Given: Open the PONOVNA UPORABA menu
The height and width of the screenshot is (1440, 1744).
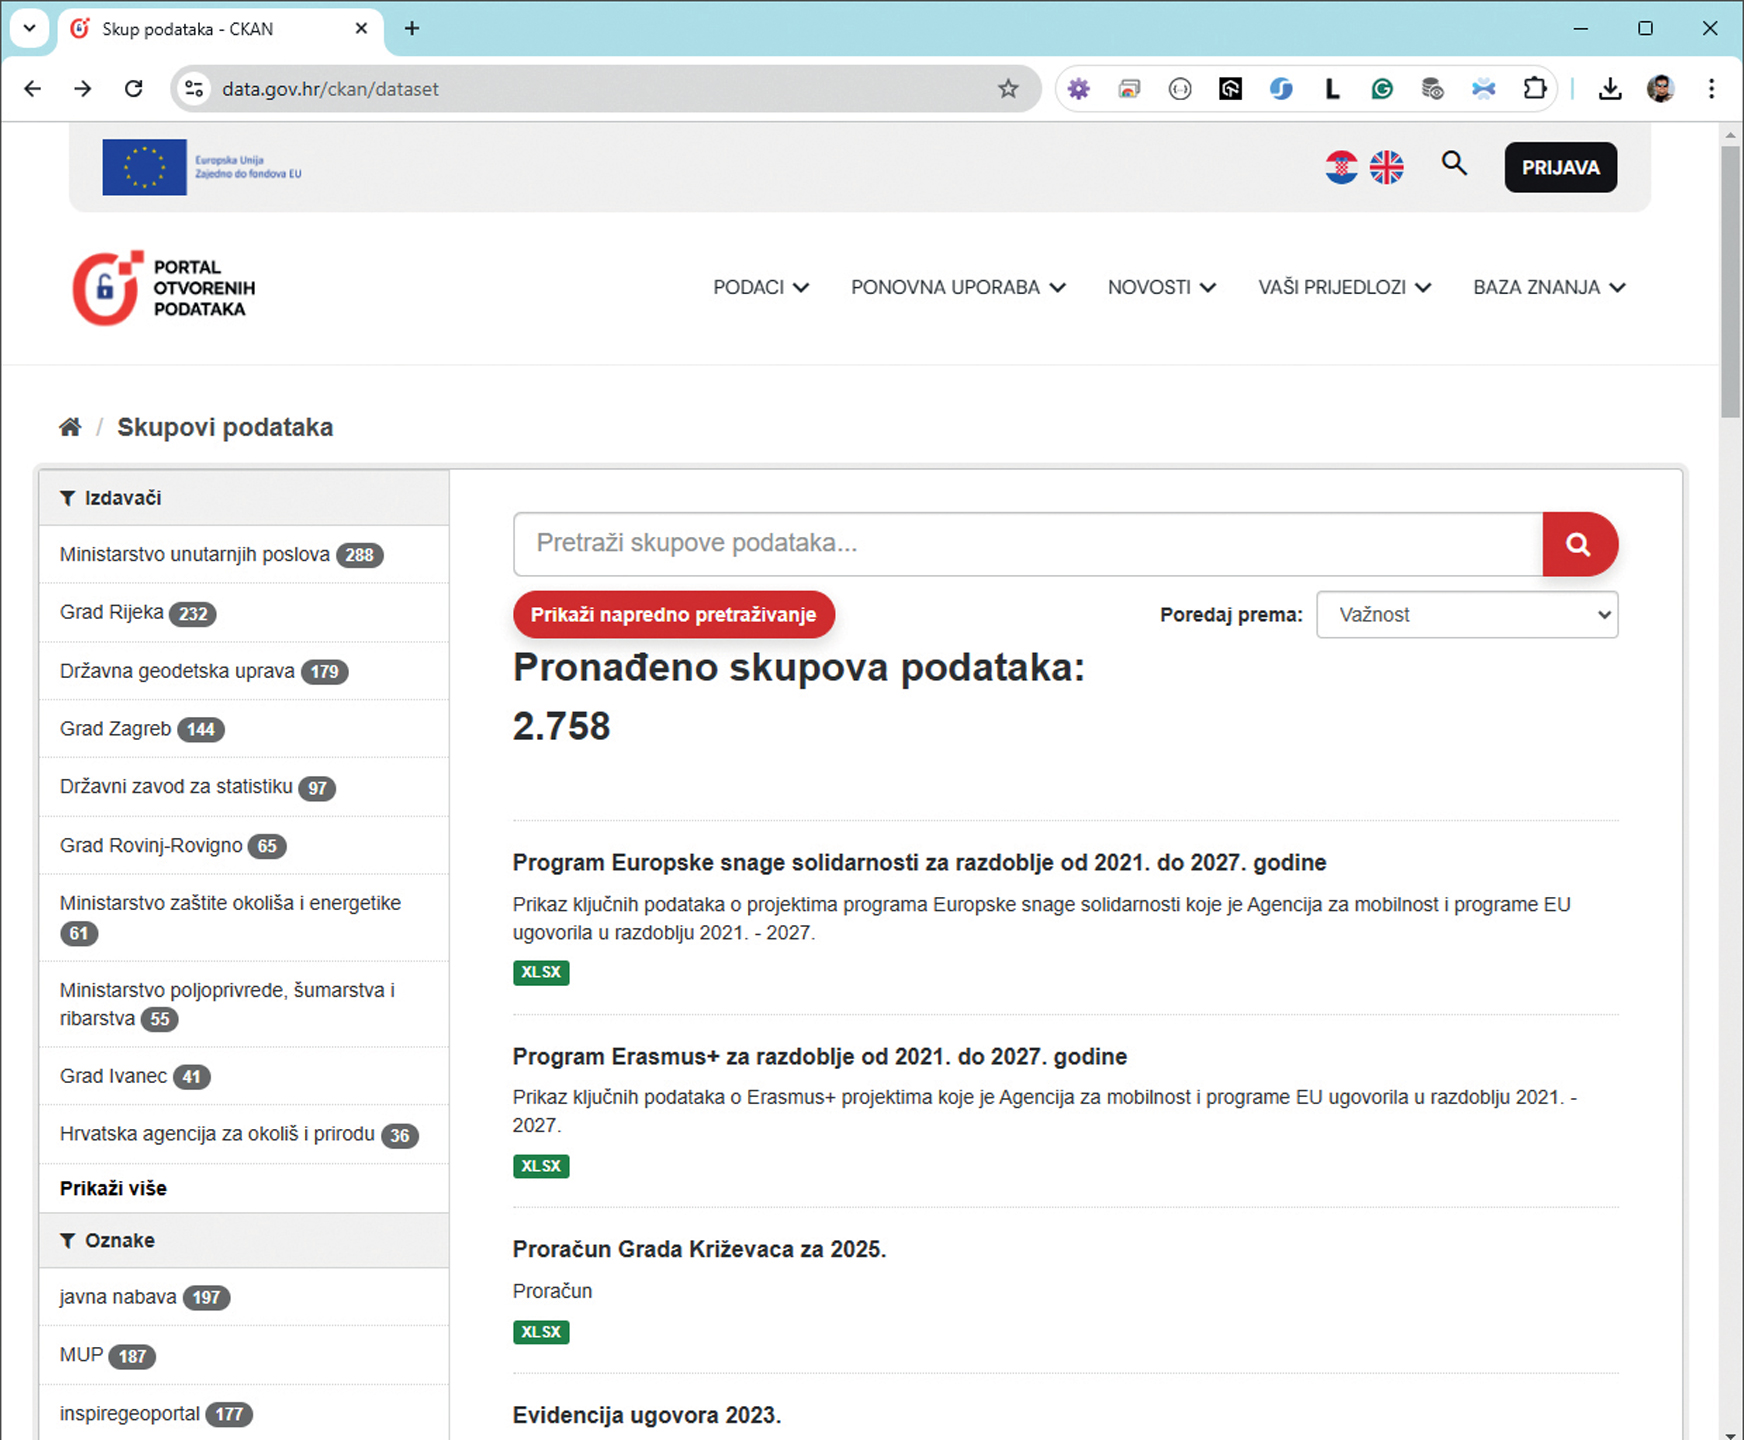Looking at the screenshot, I should (957, 288).
